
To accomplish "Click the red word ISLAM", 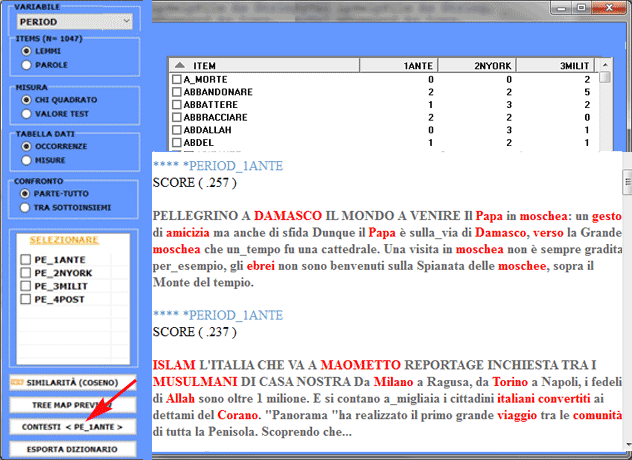I will (174, 365).
